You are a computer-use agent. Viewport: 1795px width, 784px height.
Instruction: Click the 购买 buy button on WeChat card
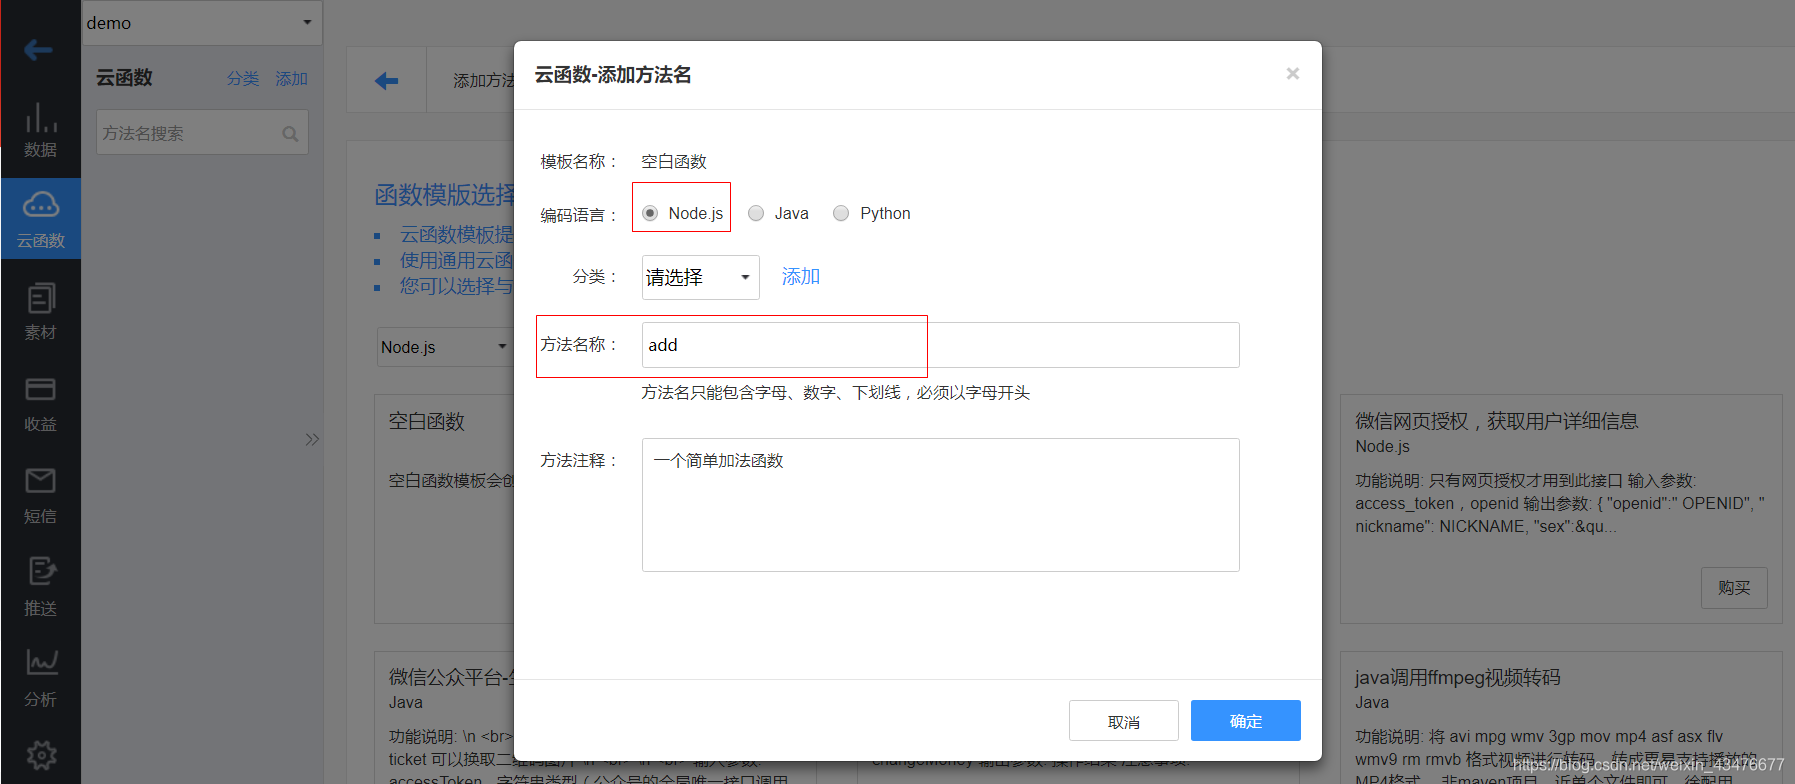(1734, 588)
